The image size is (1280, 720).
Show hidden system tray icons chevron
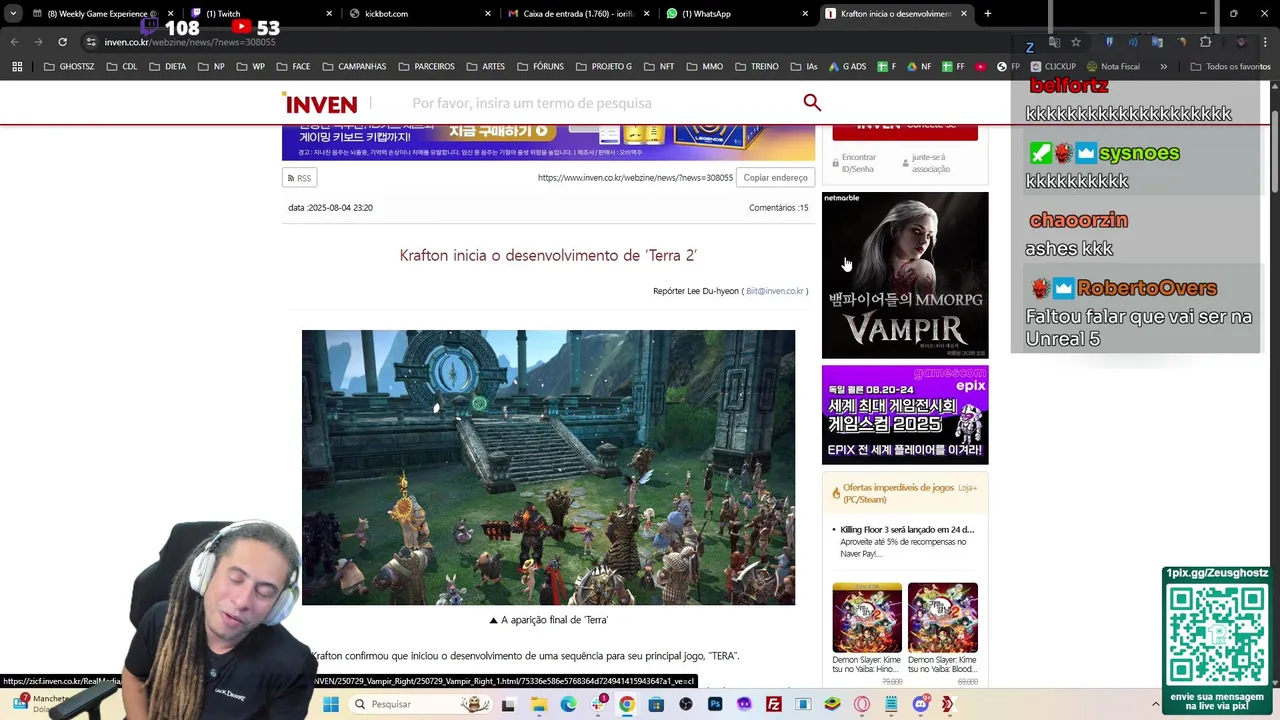pyautogui.click(x=1155, y=704)
